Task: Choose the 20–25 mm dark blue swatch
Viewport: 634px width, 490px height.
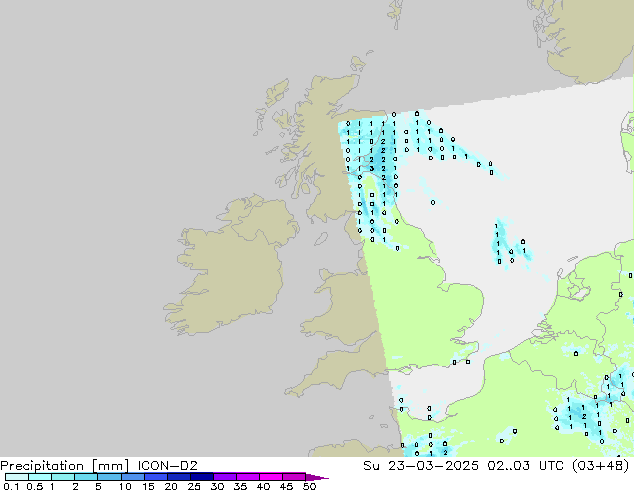Action: tap(178, 477)
